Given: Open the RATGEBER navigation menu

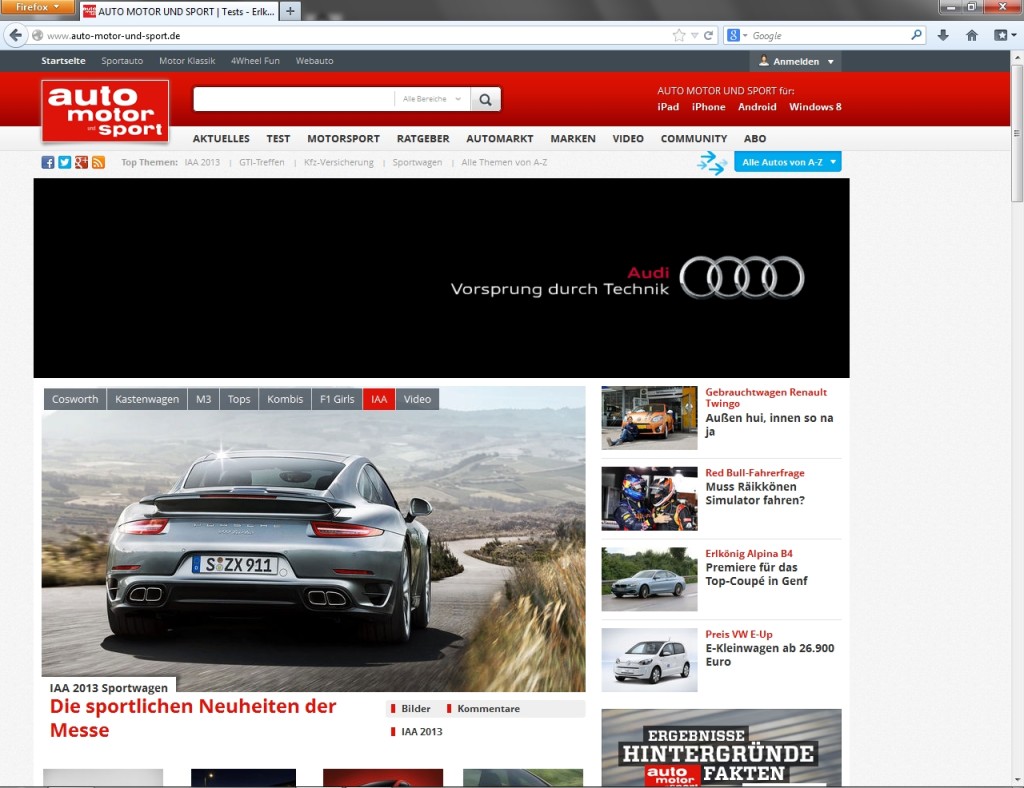Looking at the screenshot, I should (x=423, y=138).
